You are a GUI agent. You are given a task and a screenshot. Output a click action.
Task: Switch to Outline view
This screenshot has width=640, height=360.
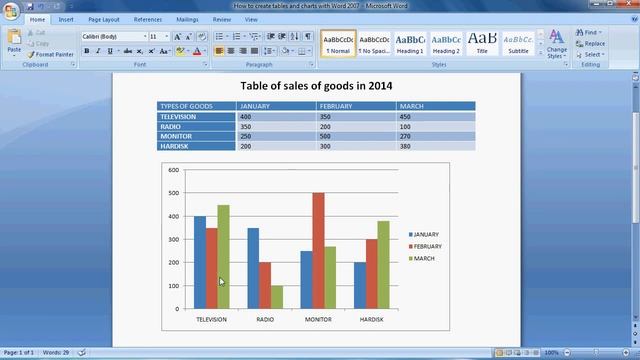(x=527, y=352)
